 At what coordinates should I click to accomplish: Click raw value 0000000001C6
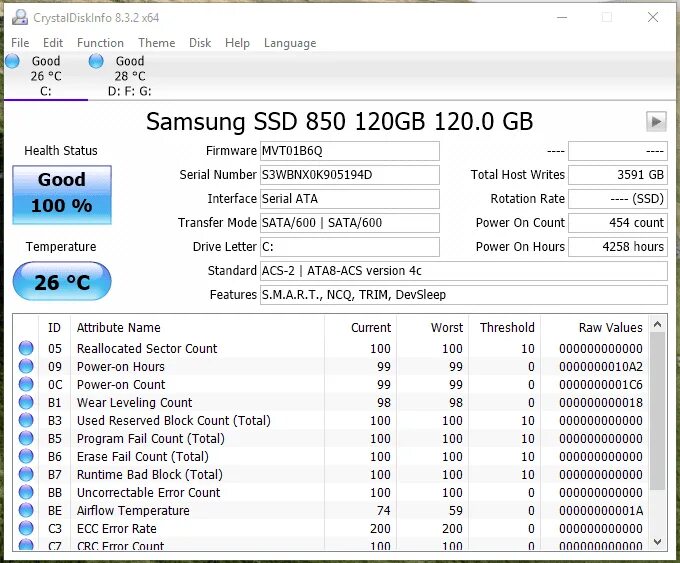point(601,385)
